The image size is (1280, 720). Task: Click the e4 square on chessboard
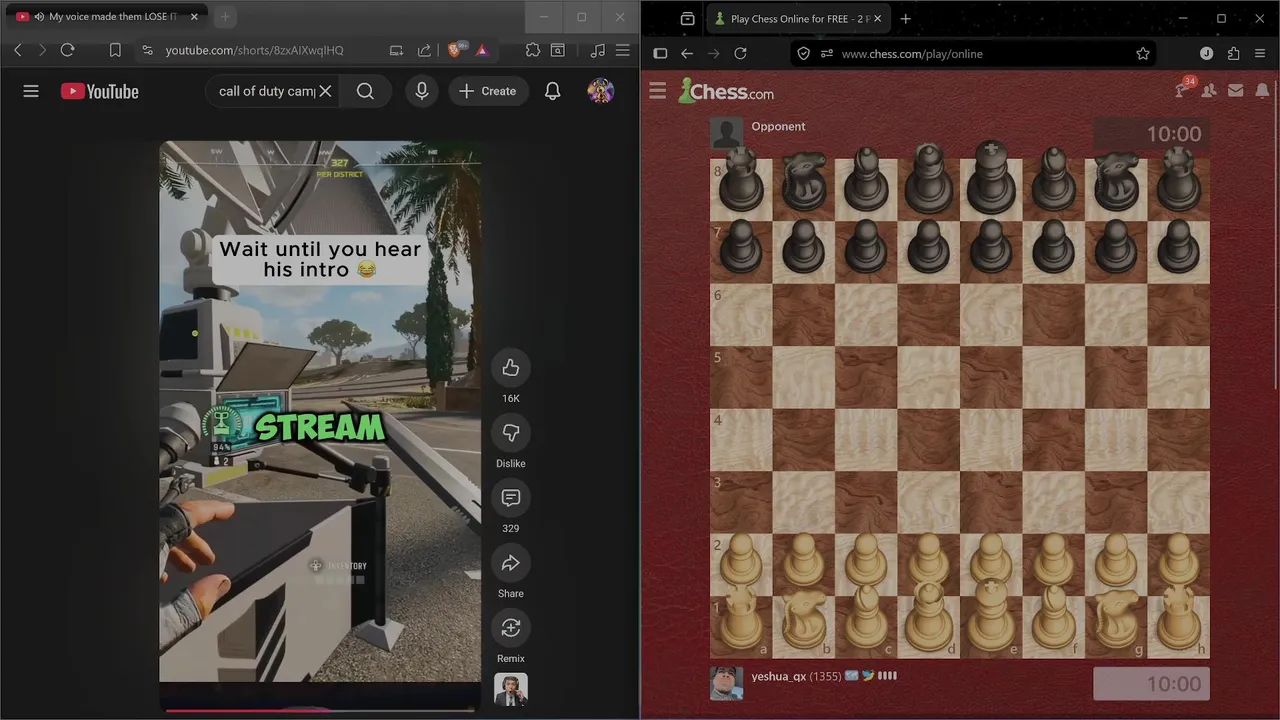pos(991,439)
